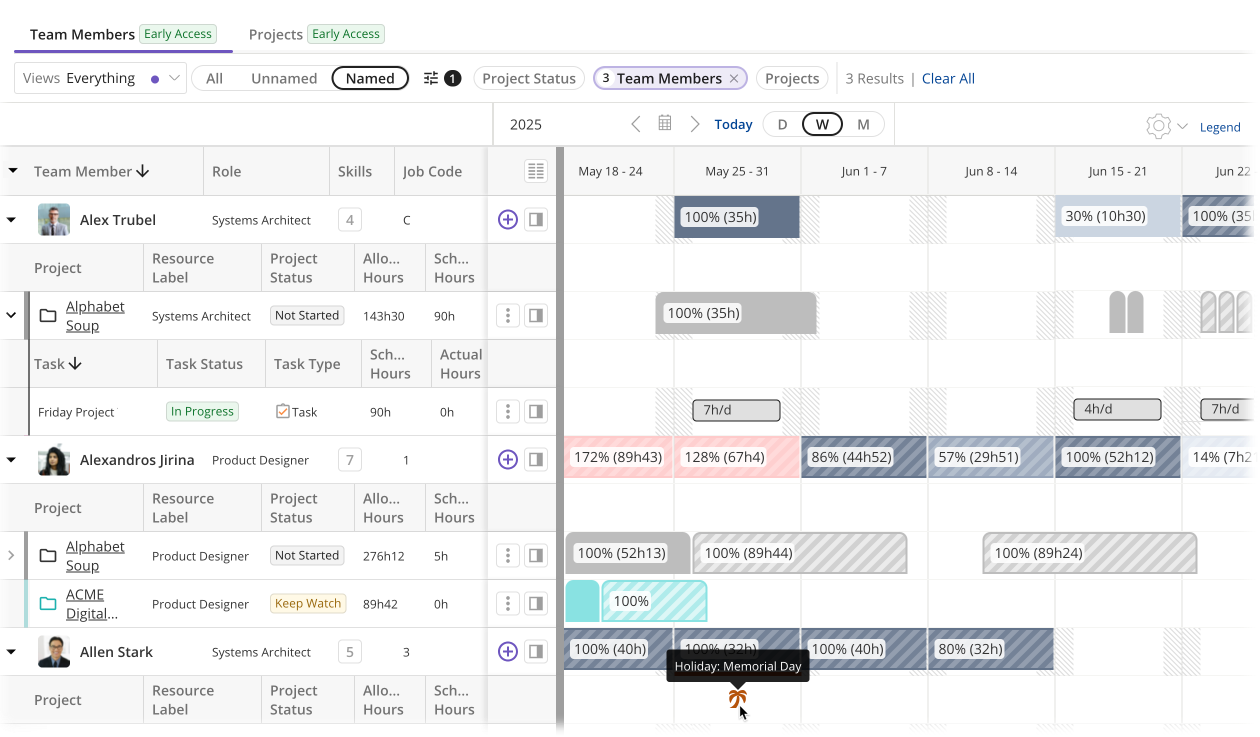Open the three-dot menu for Friday Project
This screenshot has height=737, width=1260.
point(508,411)
